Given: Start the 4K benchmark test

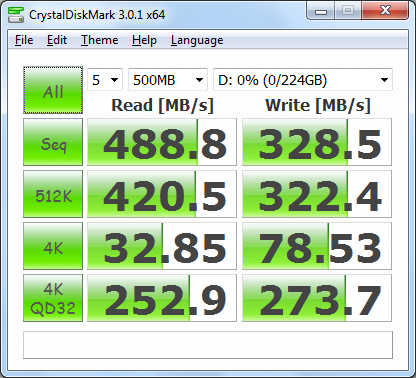Looking at the screenshot, I should [x=53, y=246].
